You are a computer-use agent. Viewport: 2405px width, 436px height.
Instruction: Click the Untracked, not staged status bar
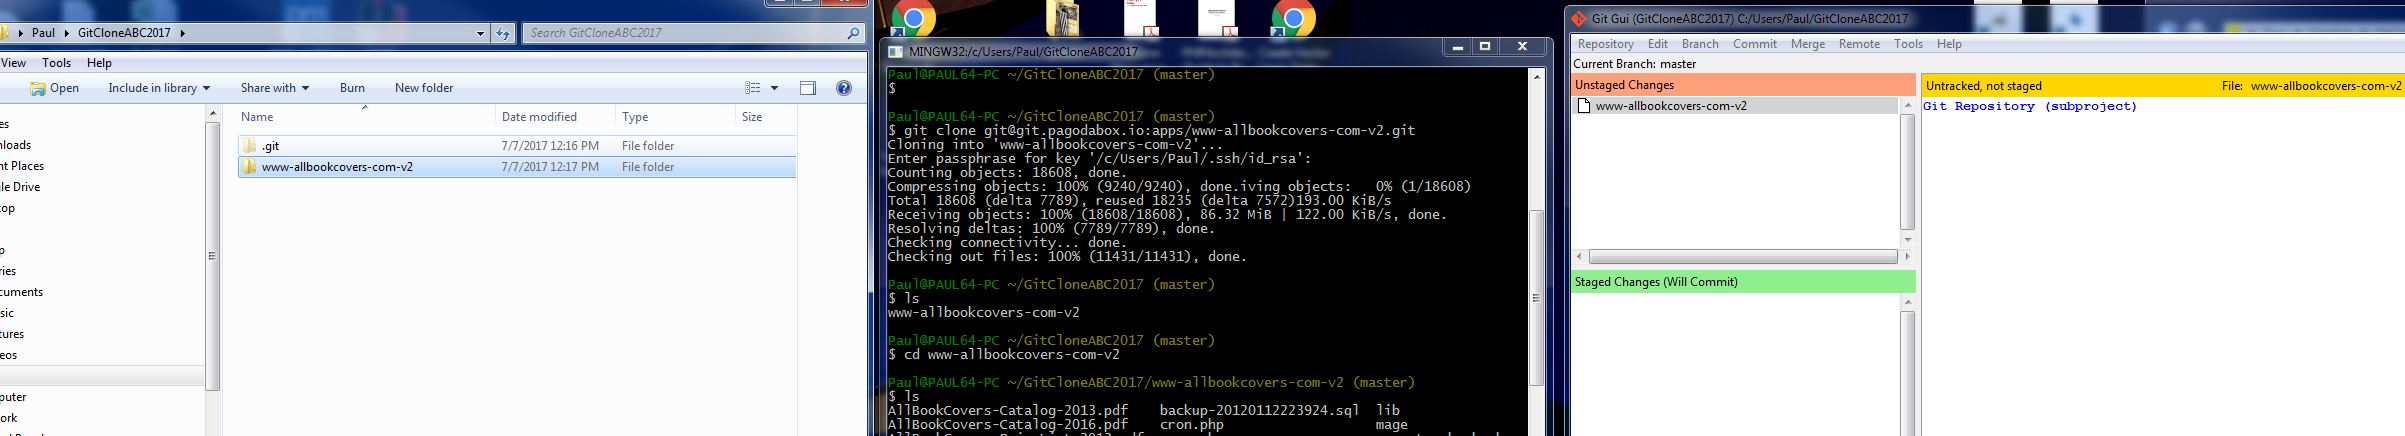tap(2162, 86)
